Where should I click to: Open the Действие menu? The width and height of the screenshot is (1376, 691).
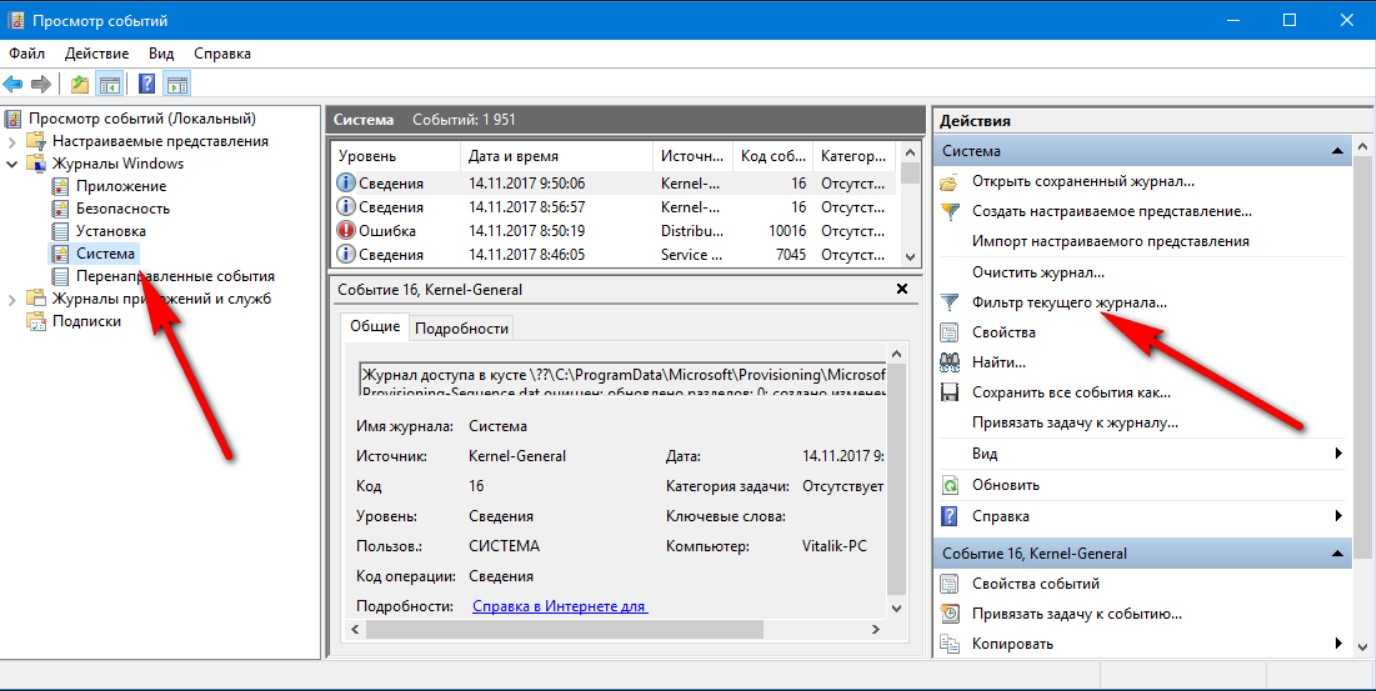point(96,54)
